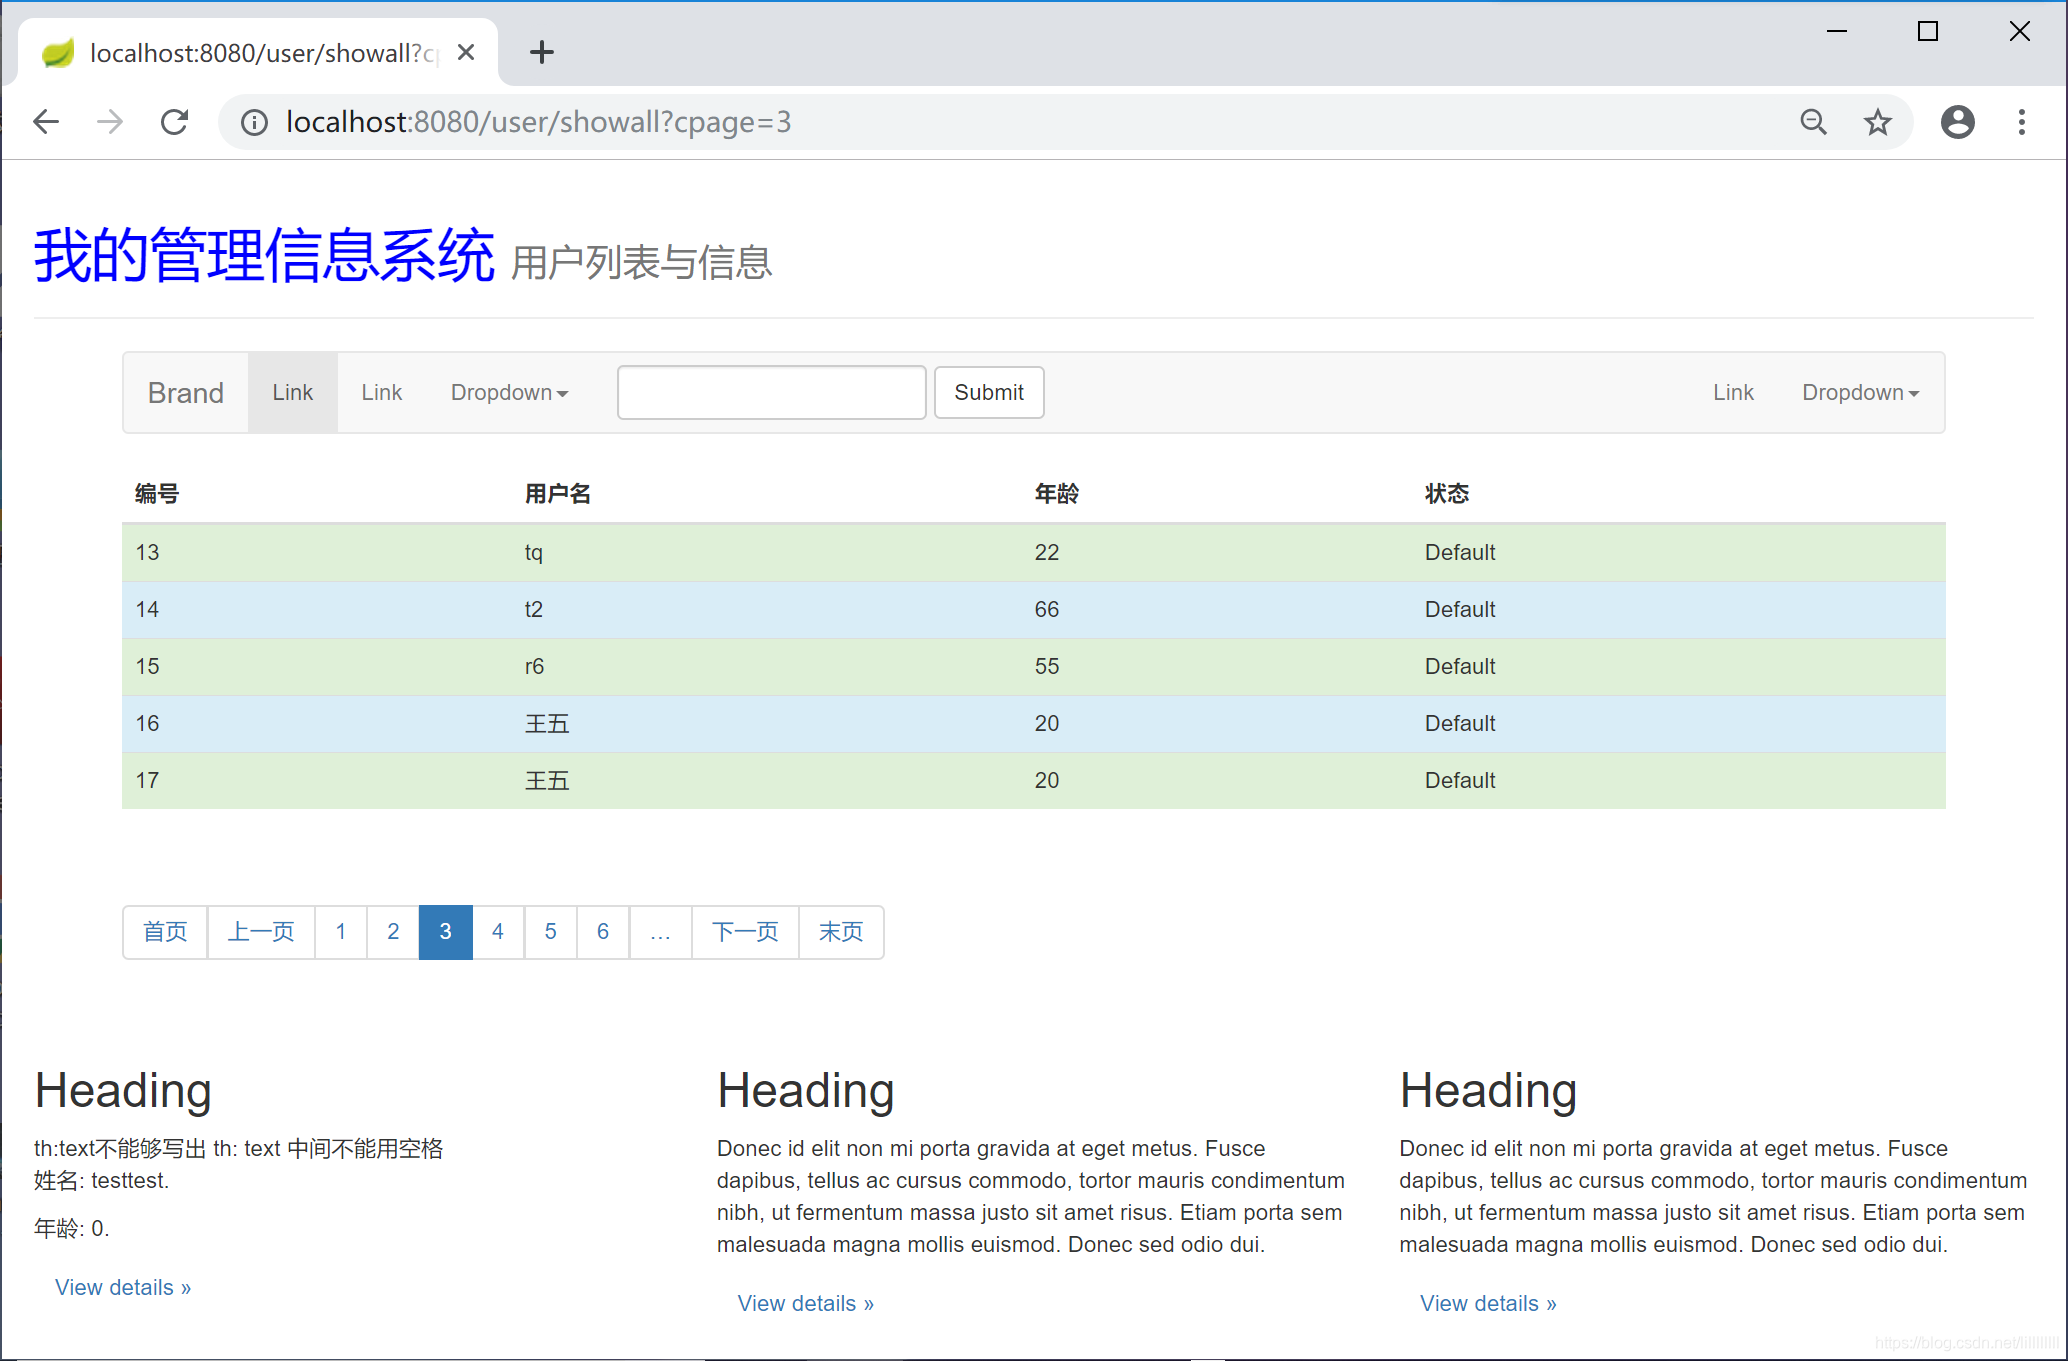Jump to 末页 last page

tap(840, 932)
